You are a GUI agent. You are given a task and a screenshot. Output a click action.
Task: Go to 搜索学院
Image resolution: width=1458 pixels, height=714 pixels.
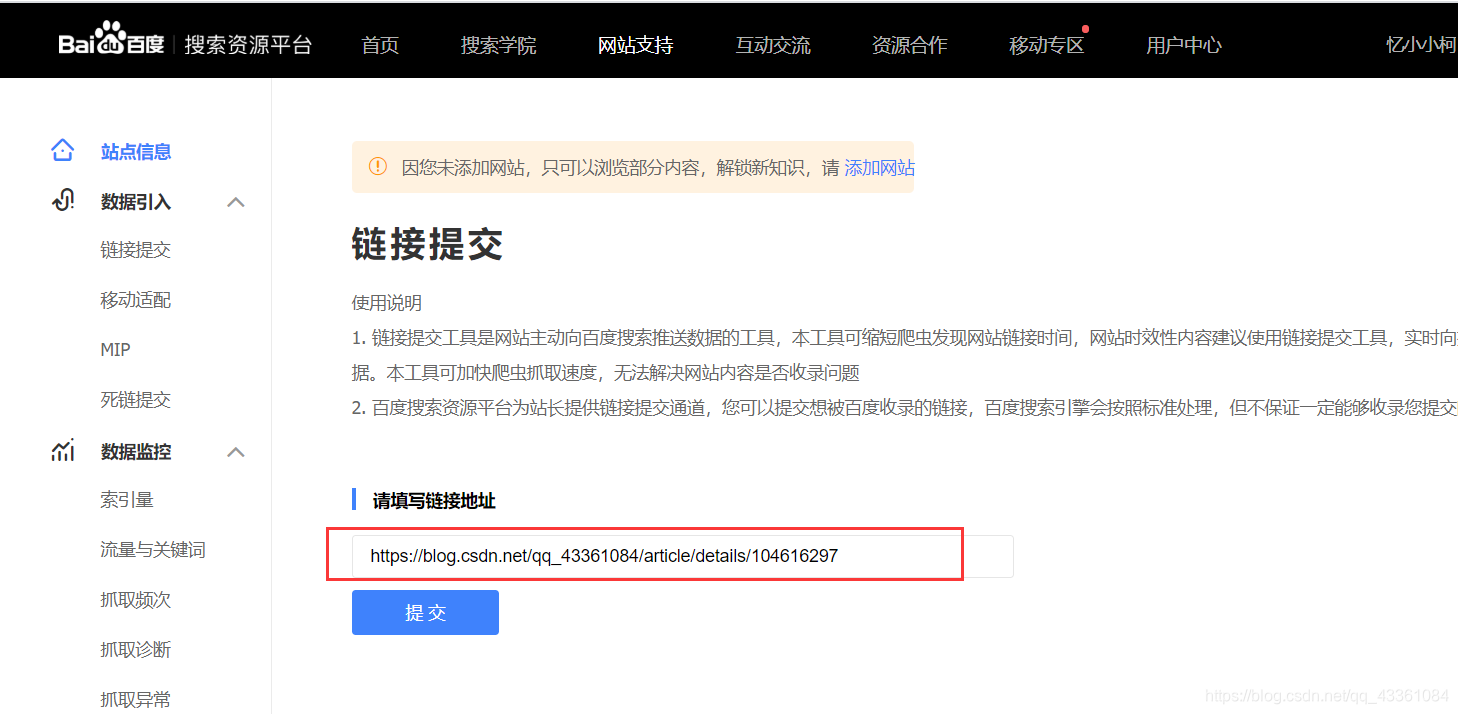point(498,44)
